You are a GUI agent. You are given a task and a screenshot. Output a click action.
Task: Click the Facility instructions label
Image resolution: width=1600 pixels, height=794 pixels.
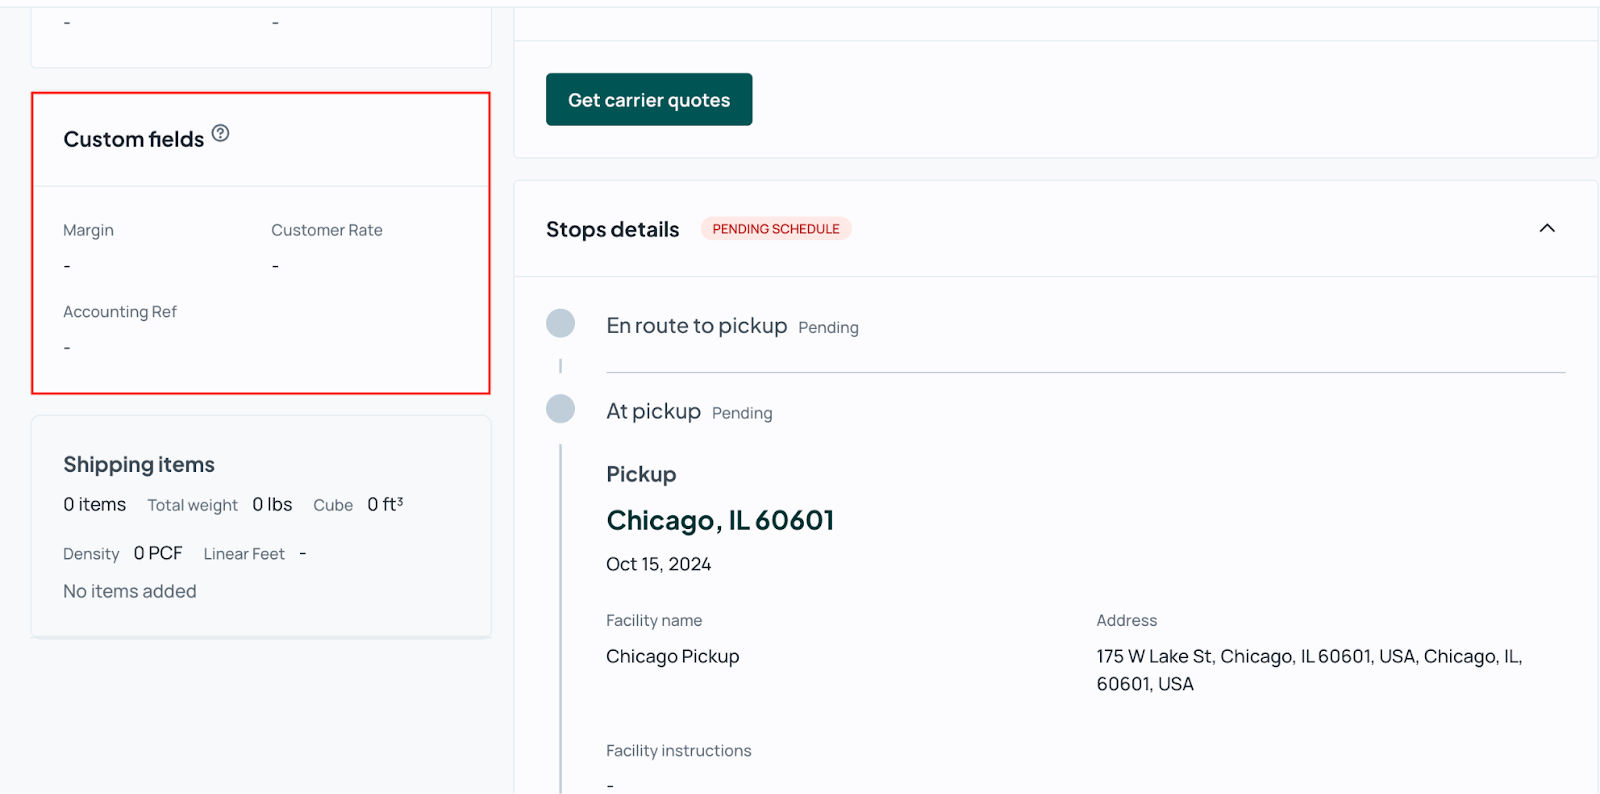[679, 751]
